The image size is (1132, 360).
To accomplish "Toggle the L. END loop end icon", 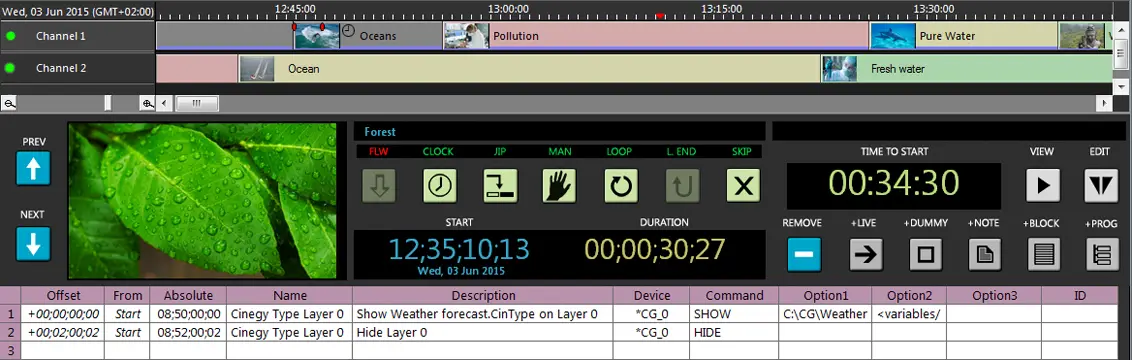I will click(682, 186).
